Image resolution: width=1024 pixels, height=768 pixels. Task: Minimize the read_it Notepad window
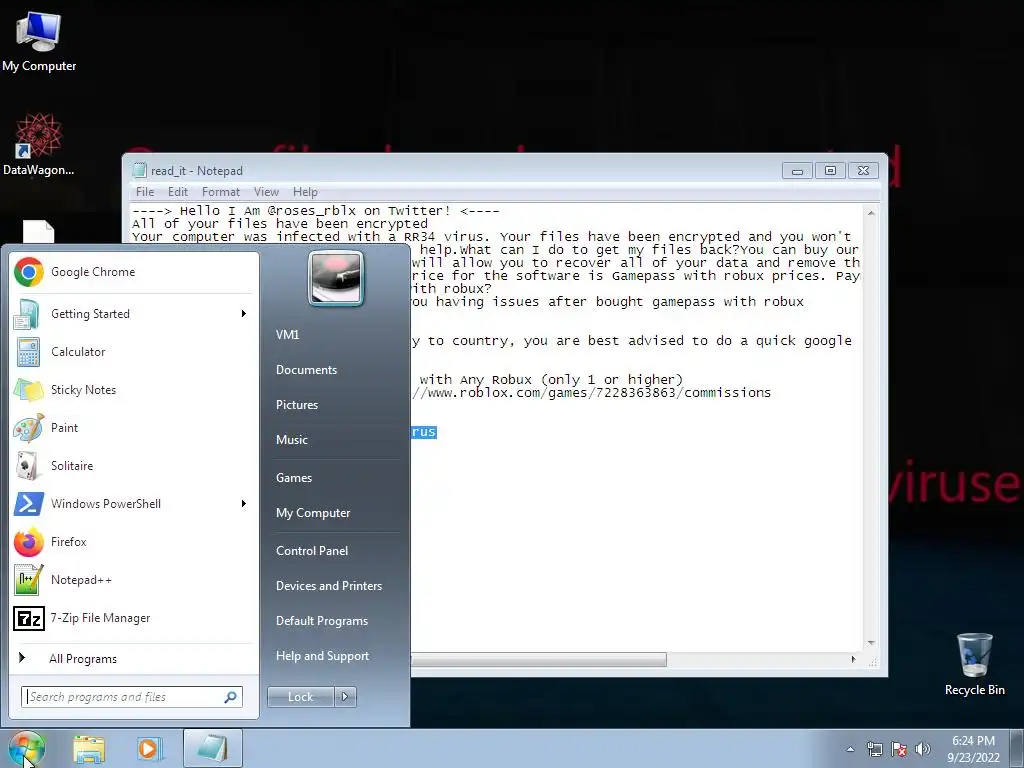pyautogui.click(x=797, y=171)
